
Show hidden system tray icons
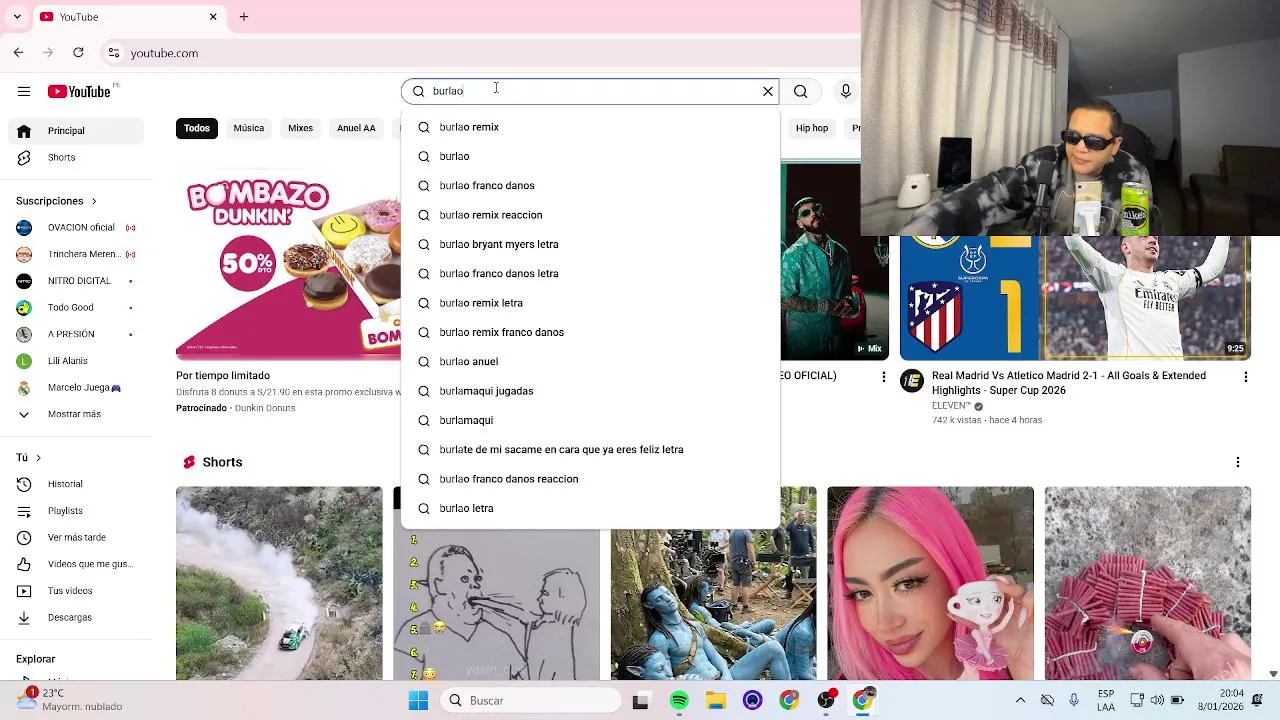tap(1020, 701)
